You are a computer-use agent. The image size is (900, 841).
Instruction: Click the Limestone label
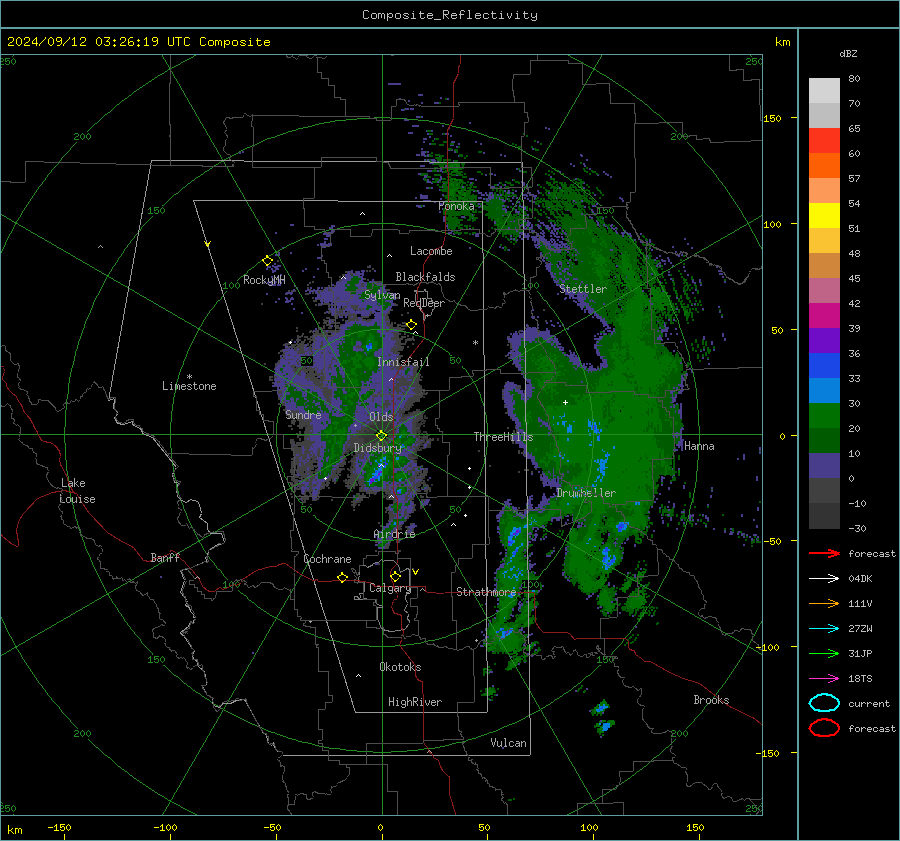point(189,386)
